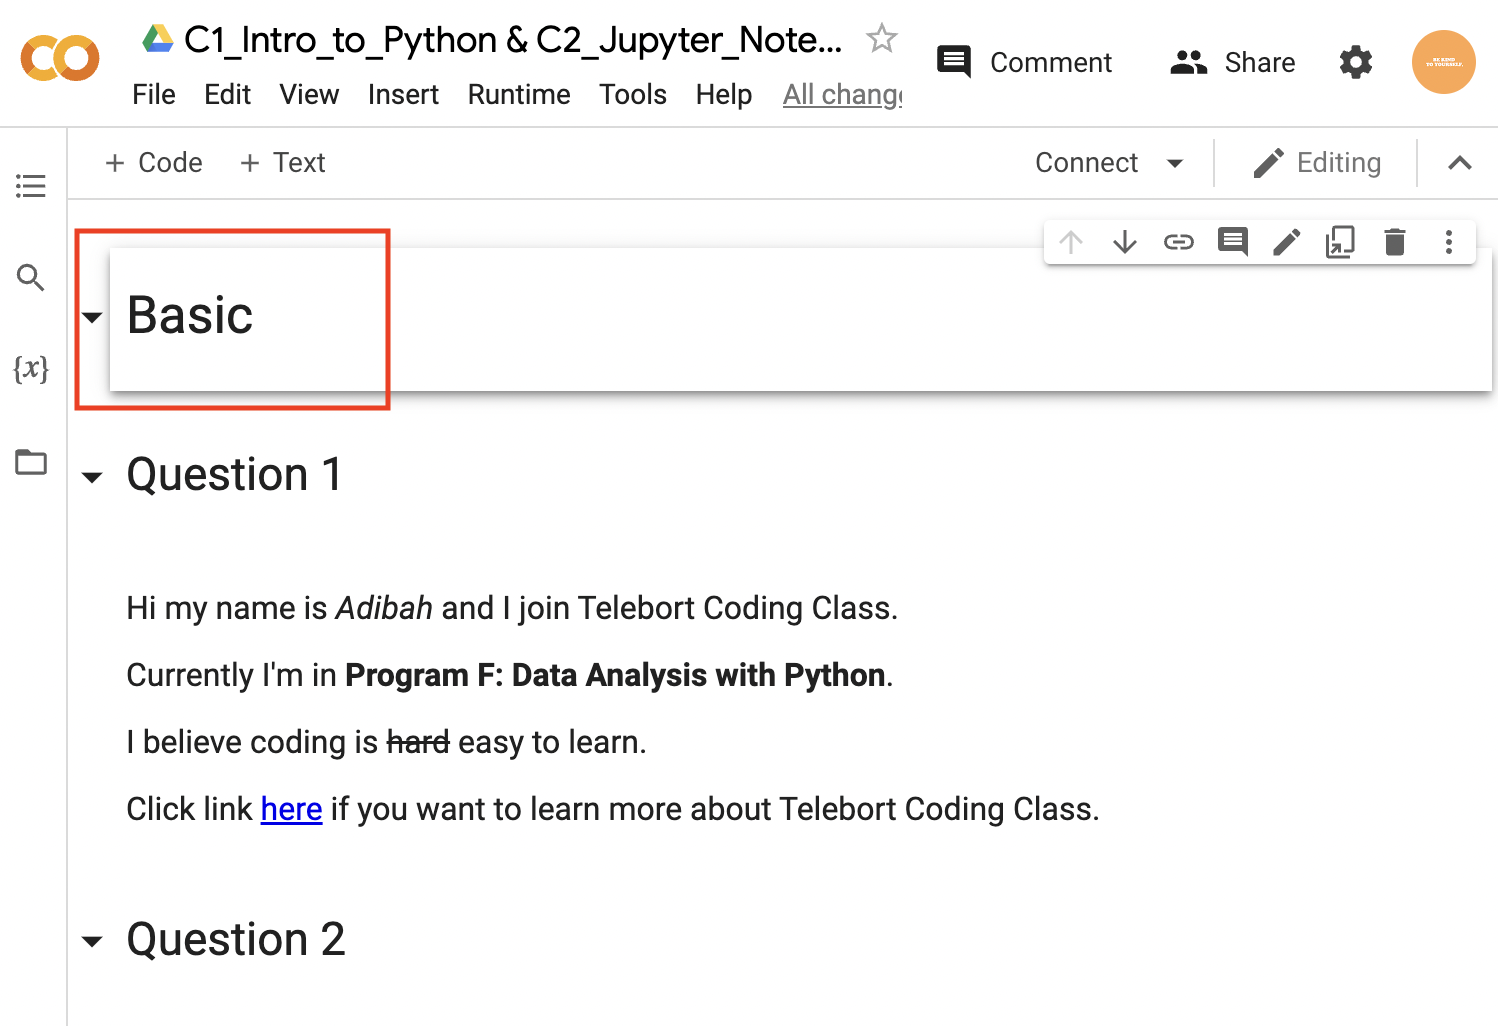The height and width of the screenshot is (1026, 1498).
Task: Open the Connect options dropdown arrow
Action: 1176,163
